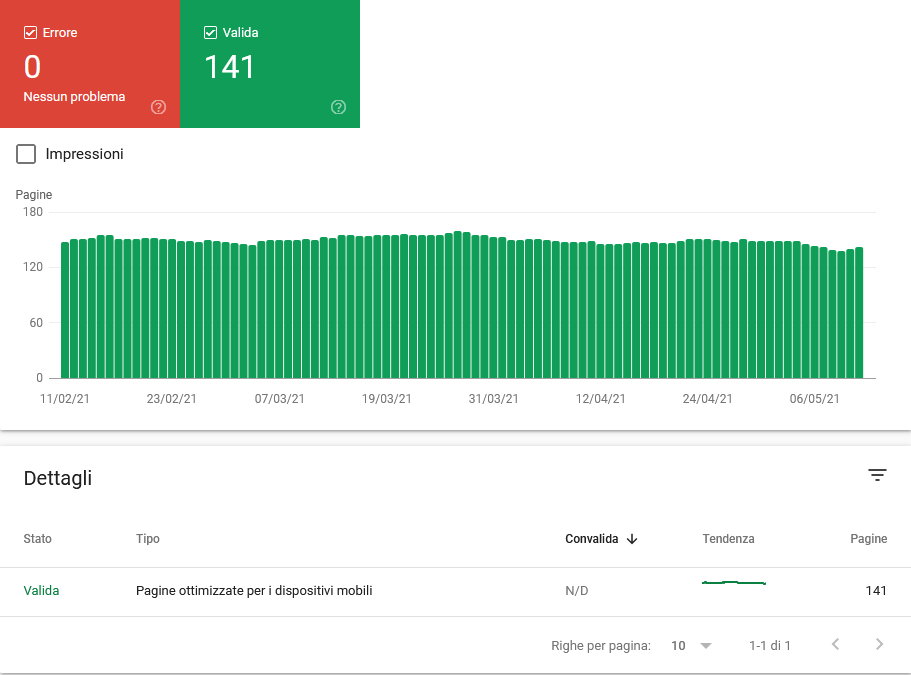
Task: Select the red Errore summary card
Action: pyautogui.click(x=90, y=64)
